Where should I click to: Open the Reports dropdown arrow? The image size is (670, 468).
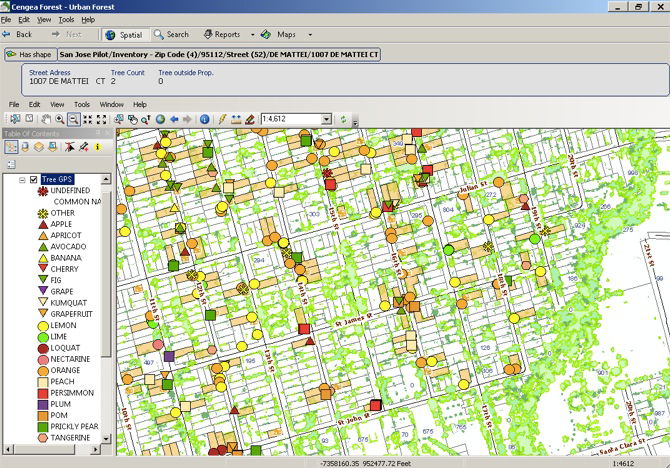coord(253,34)
